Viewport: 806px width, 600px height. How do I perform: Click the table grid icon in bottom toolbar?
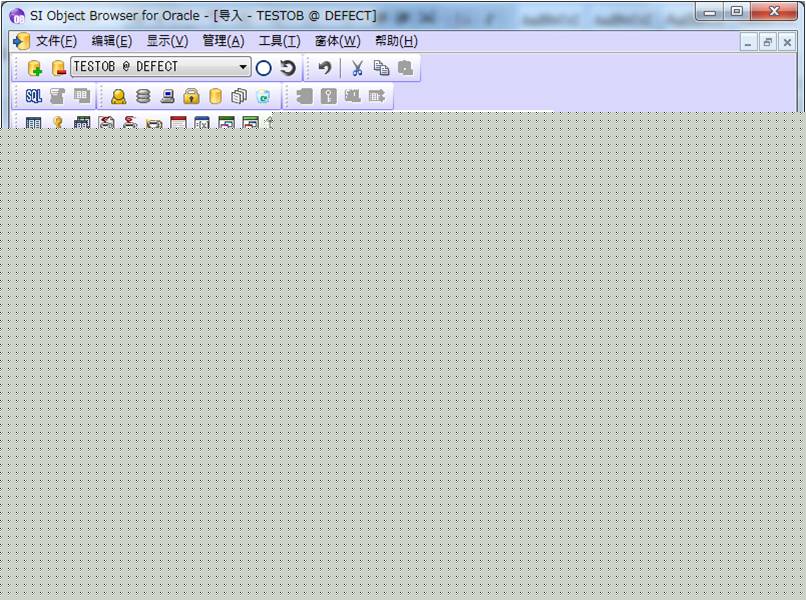[33, 122]
